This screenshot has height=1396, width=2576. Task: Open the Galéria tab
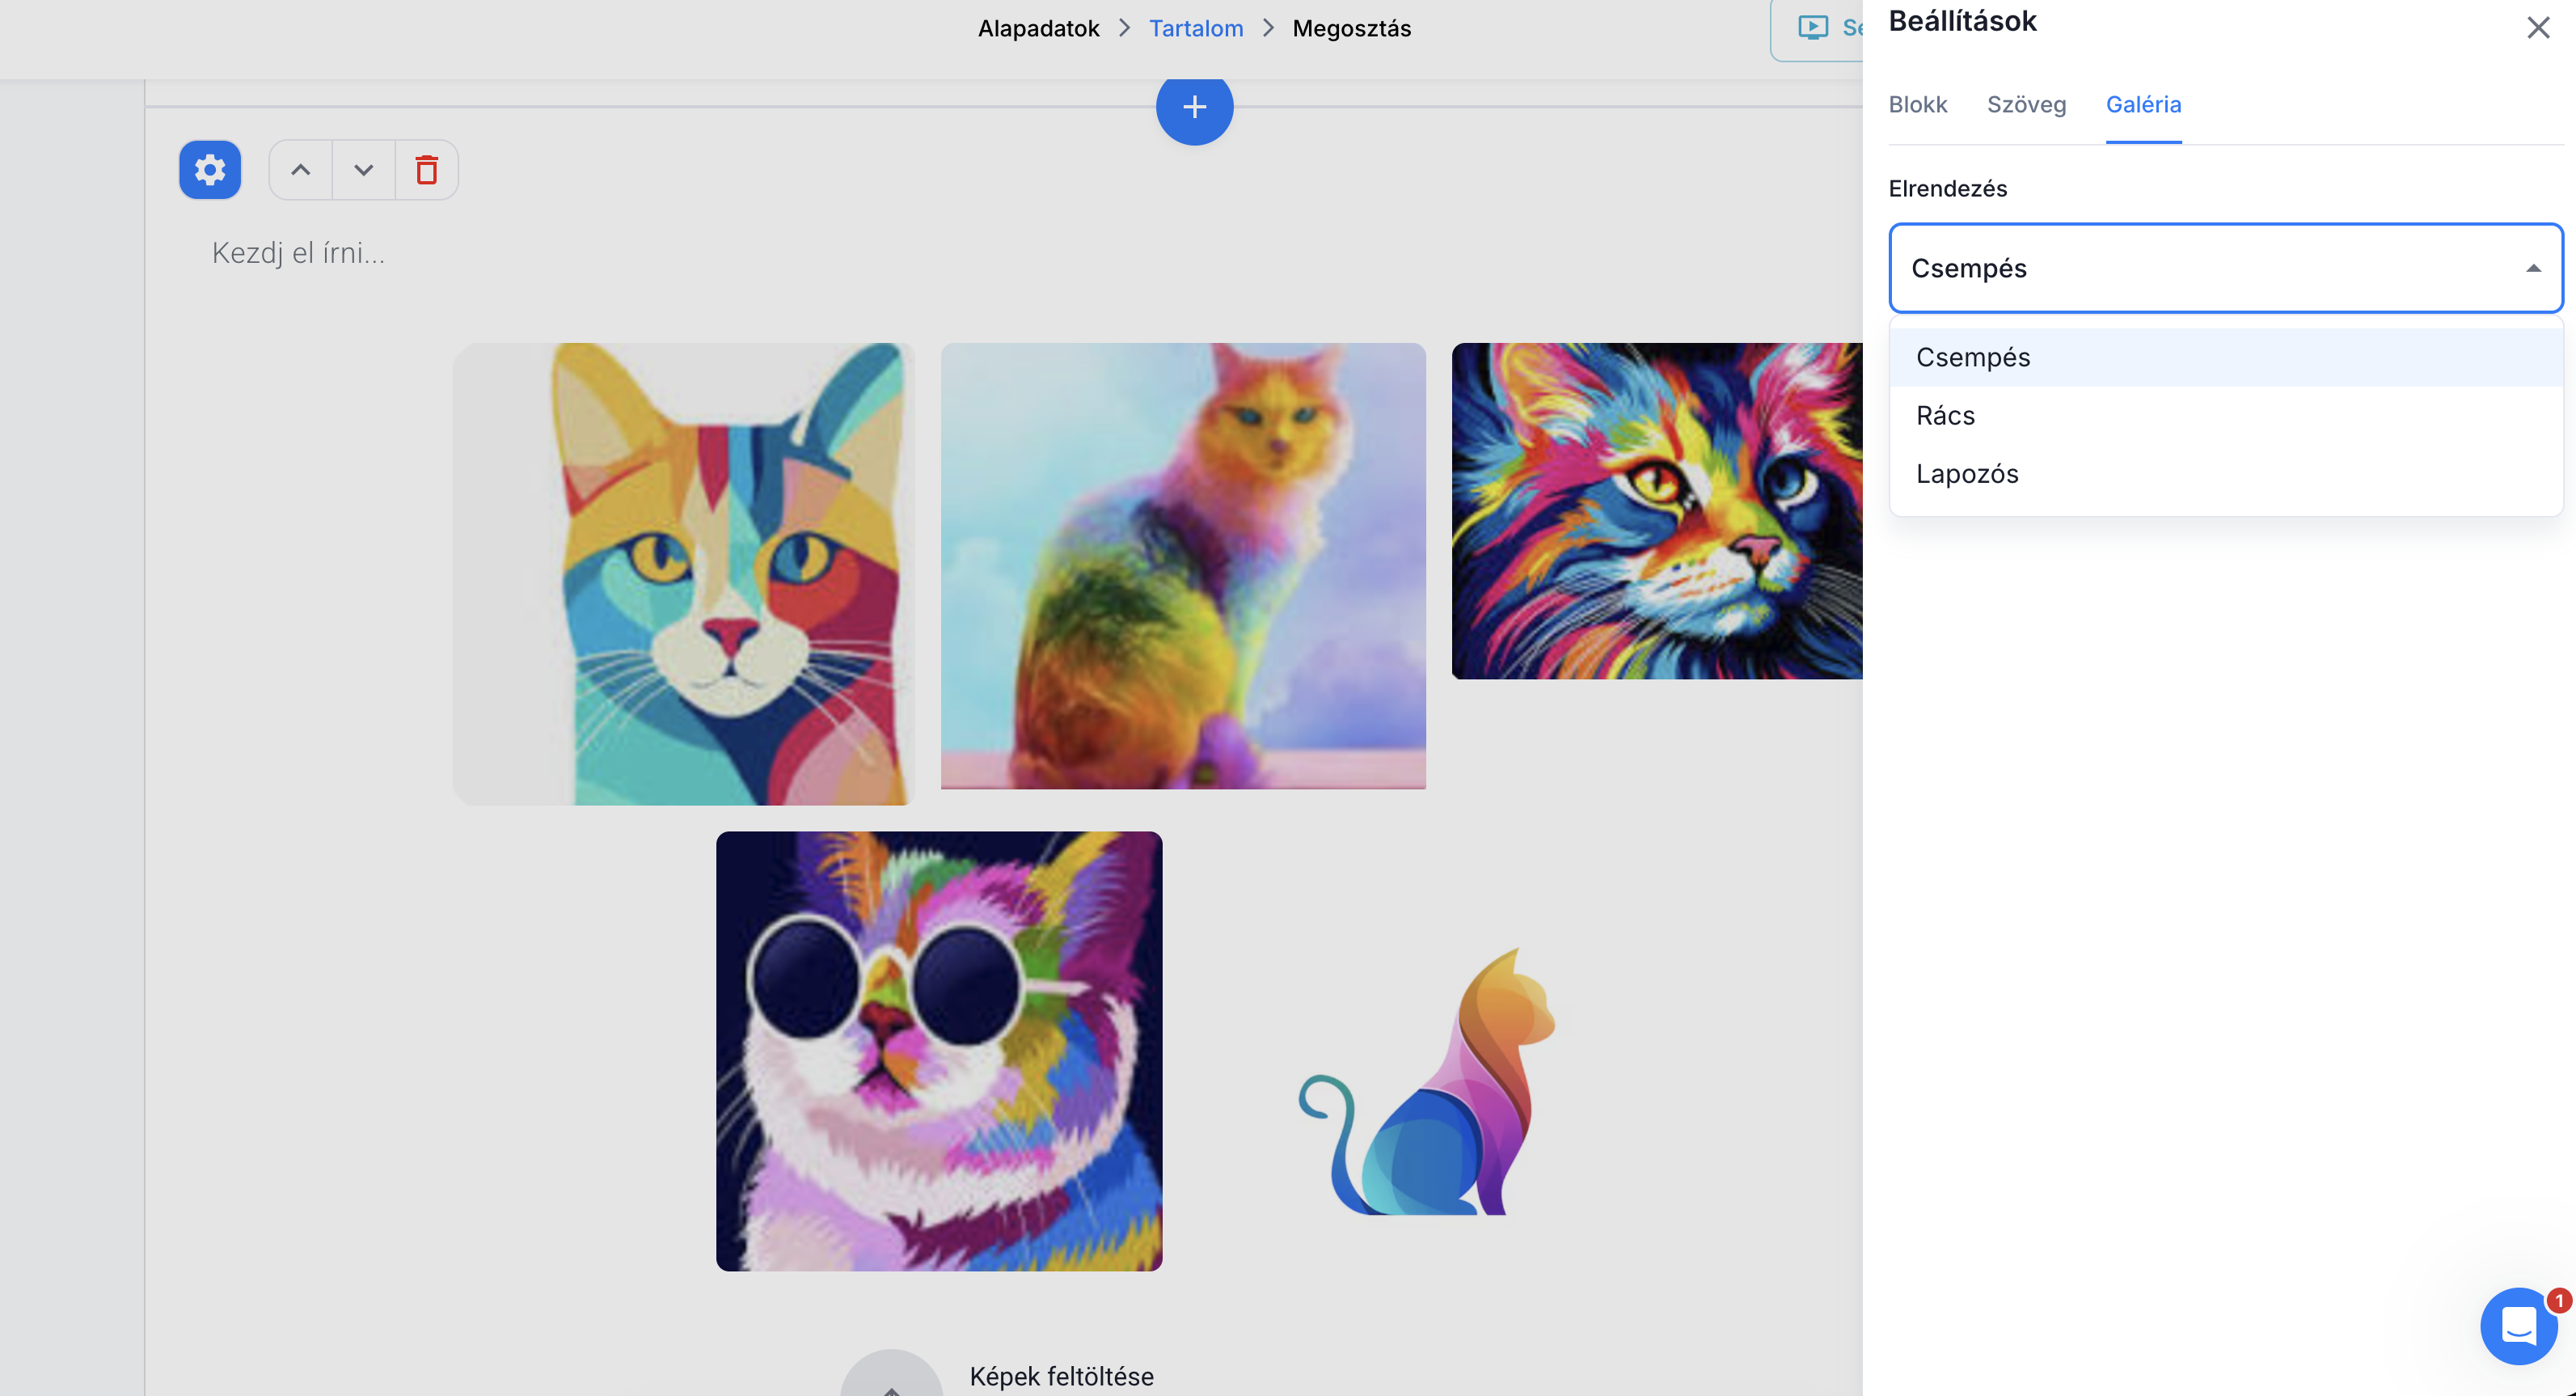[x=2143, y=105]
